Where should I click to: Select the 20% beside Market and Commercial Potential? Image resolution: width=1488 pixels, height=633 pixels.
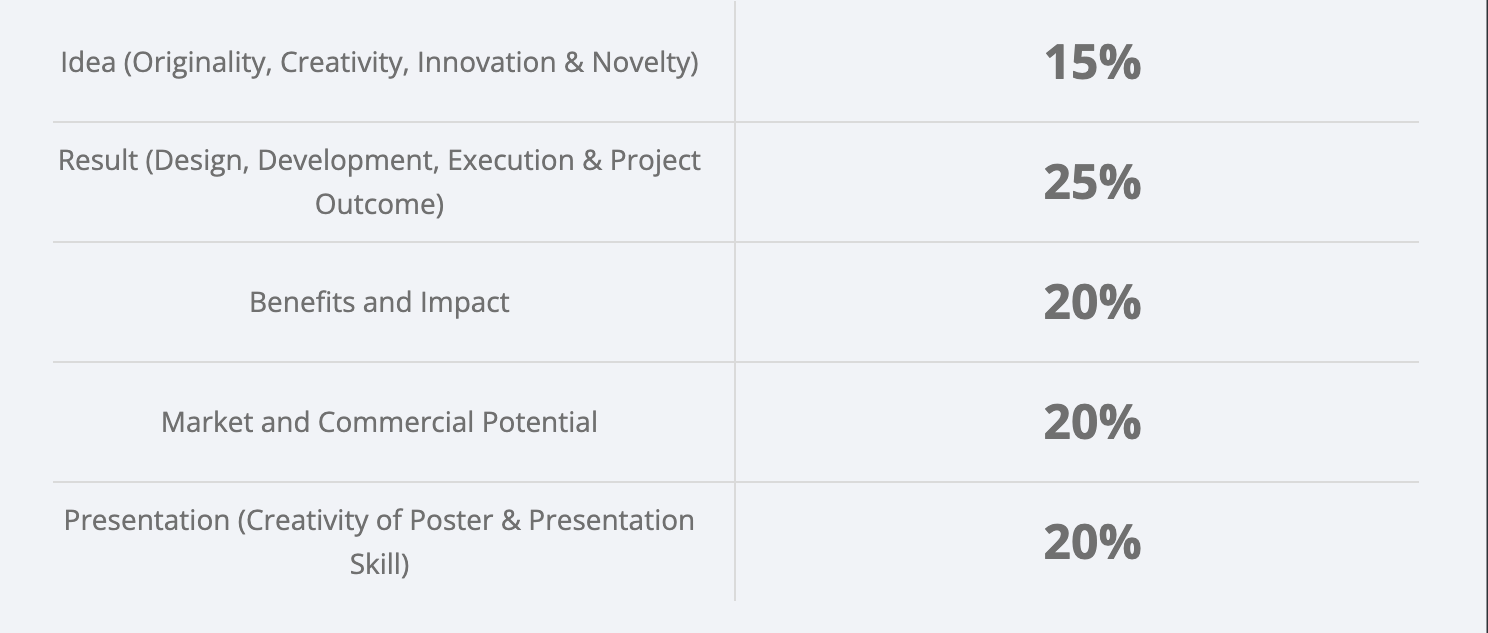[1092, 422]
